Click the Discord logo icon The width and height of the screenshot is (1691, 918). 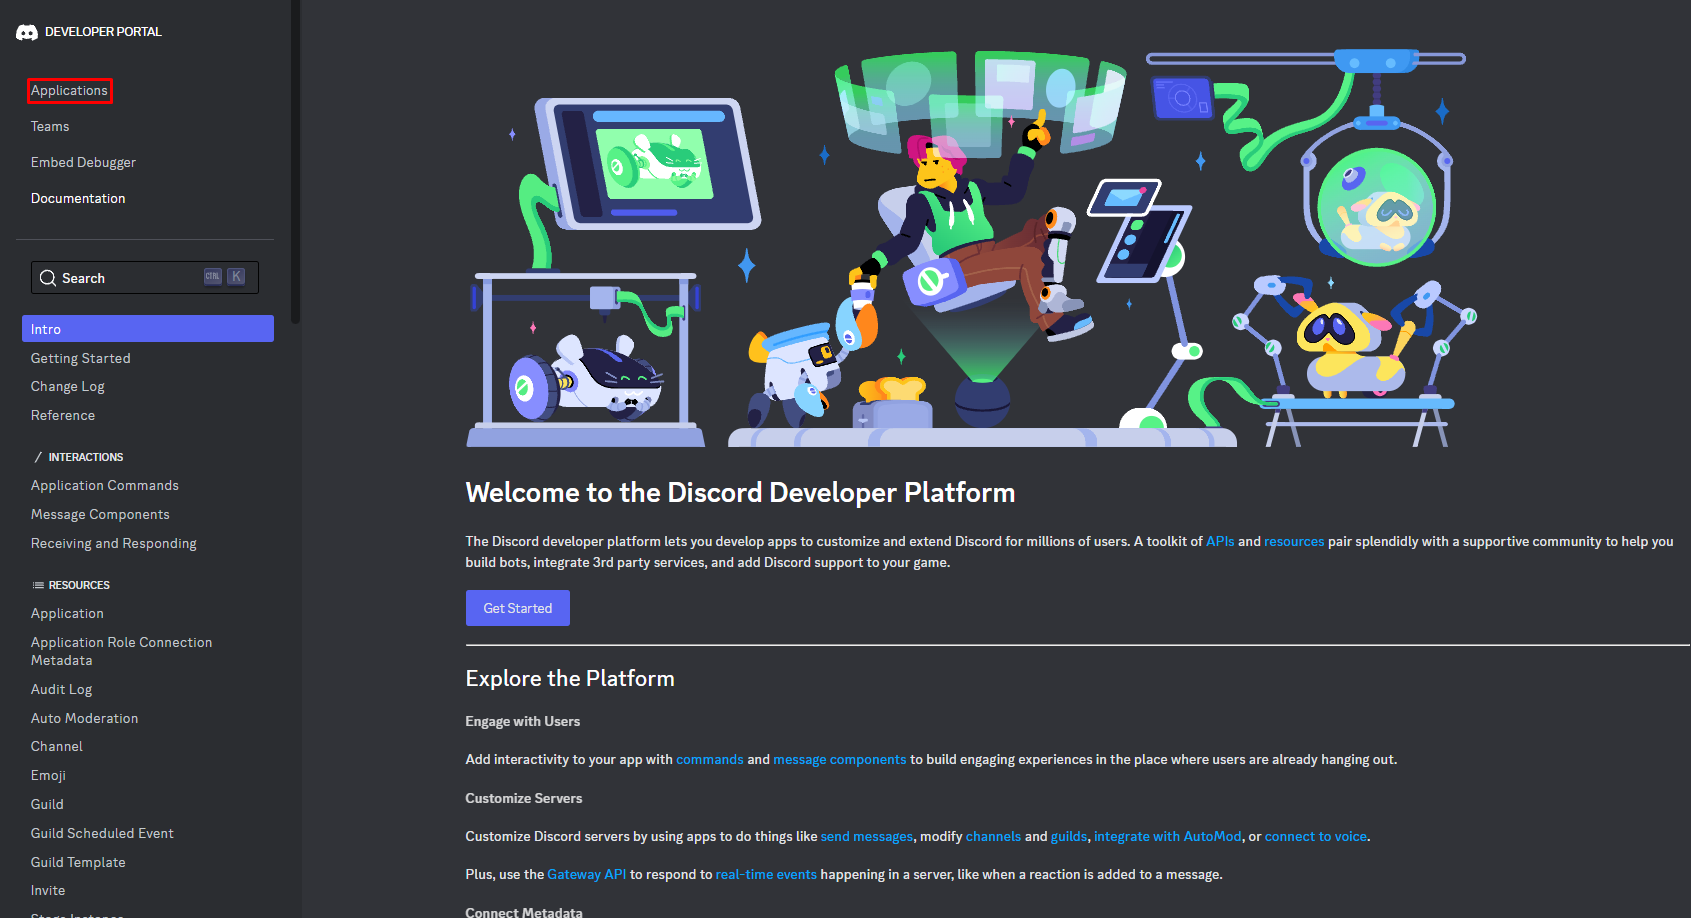pos(27,32)
